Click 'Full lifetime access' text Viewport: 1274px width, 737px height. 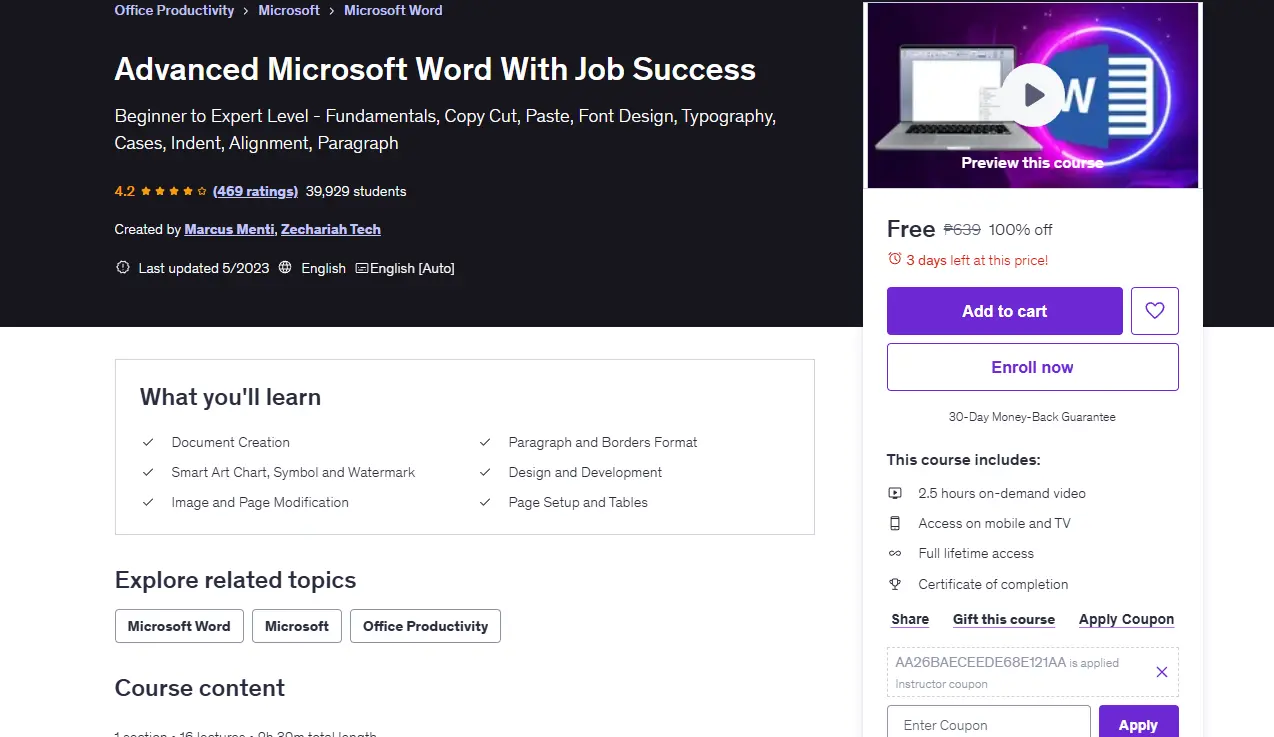point(976,553)
